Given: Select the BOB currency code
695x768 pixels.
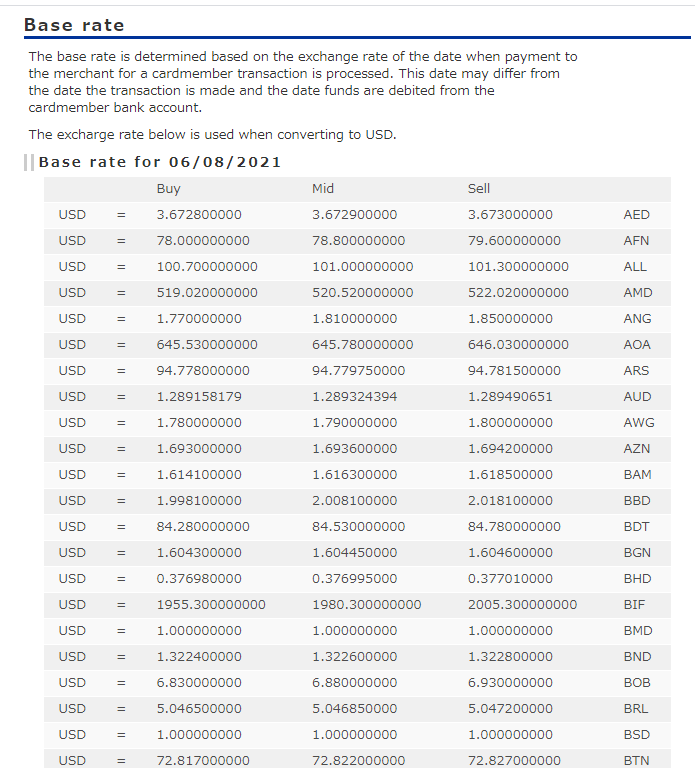Looking at the screenshot, I should click(637, 682).
